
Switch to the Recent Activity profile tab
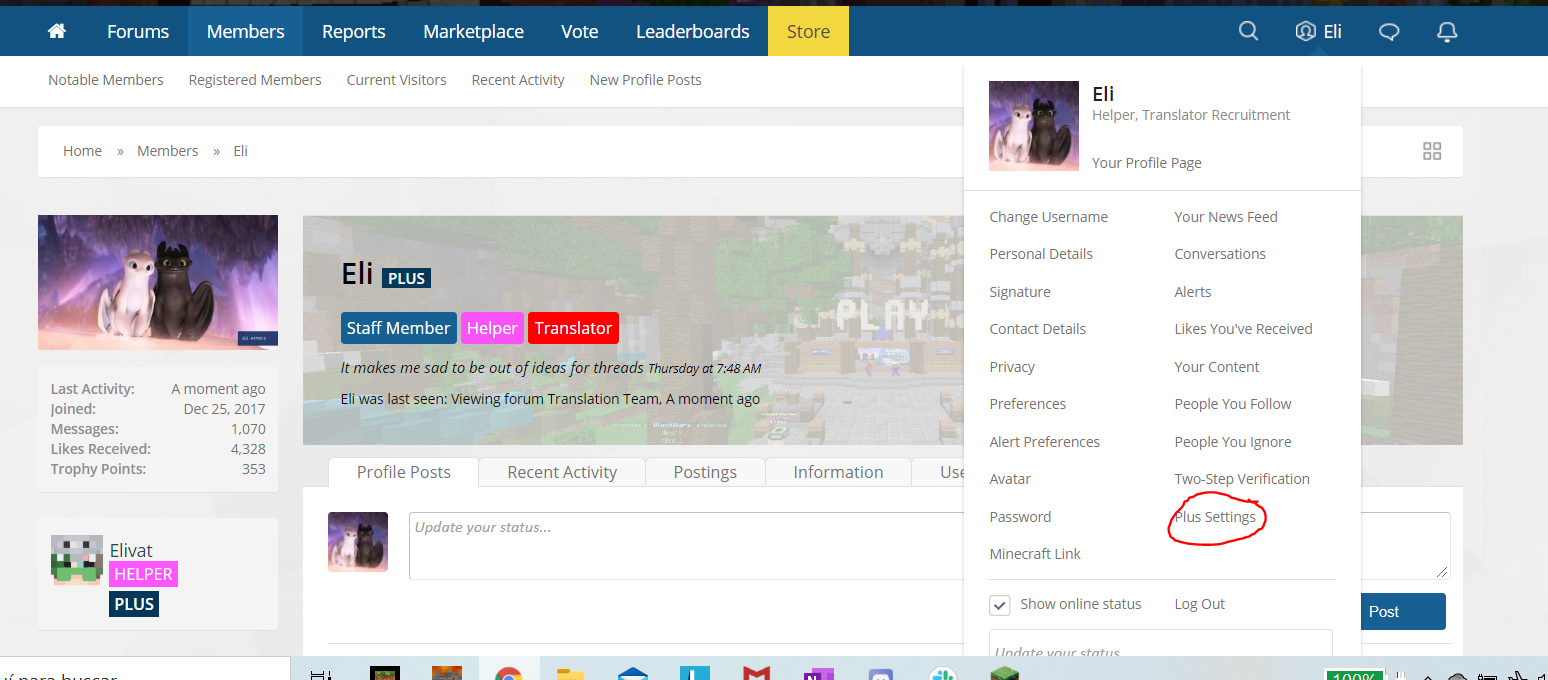click(x=562, y=472)
